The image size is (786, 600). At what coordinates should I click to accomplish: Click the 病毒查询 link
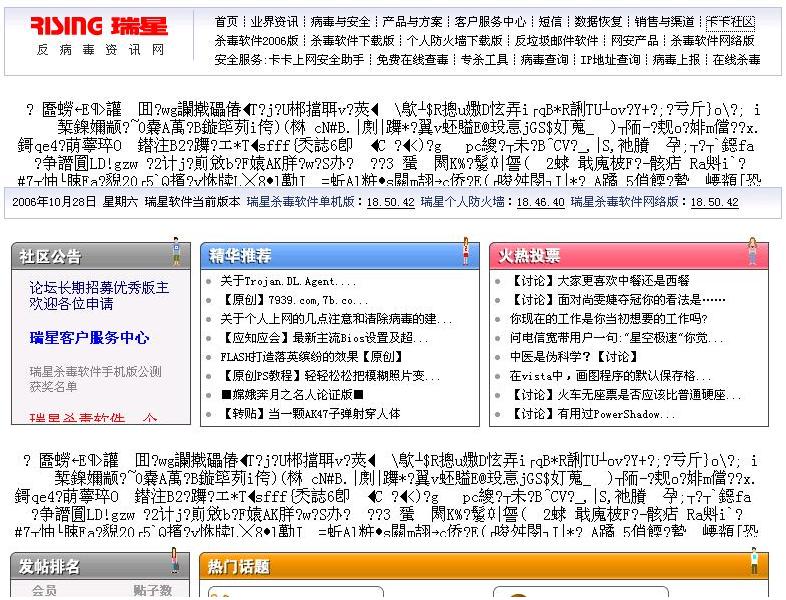pyautogui.click(x=544, y=60)
